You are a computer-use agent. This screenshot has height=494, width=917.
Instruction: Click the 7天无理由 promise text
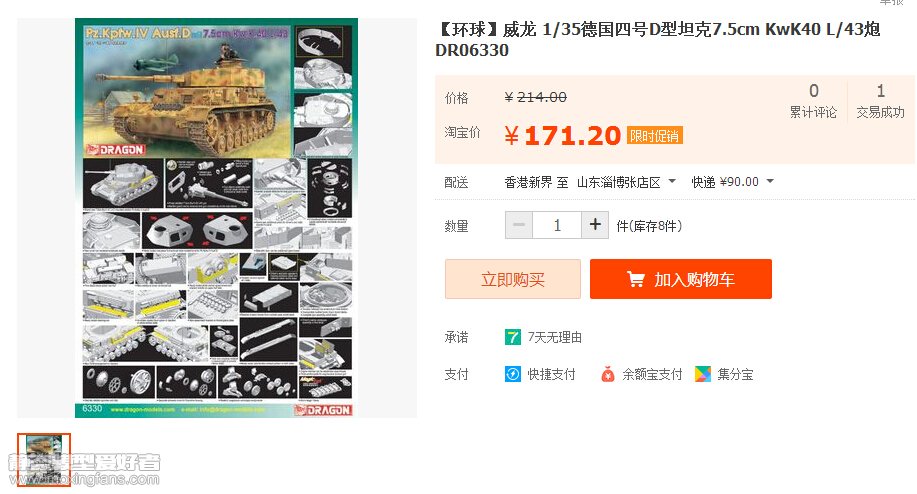tap(554, 337)
